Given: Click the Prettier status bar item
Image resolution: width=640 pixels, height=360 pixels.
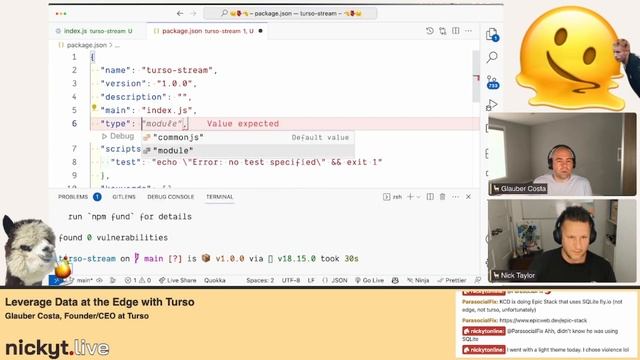Looking at the screenshot, I should (x=452, y=280).
